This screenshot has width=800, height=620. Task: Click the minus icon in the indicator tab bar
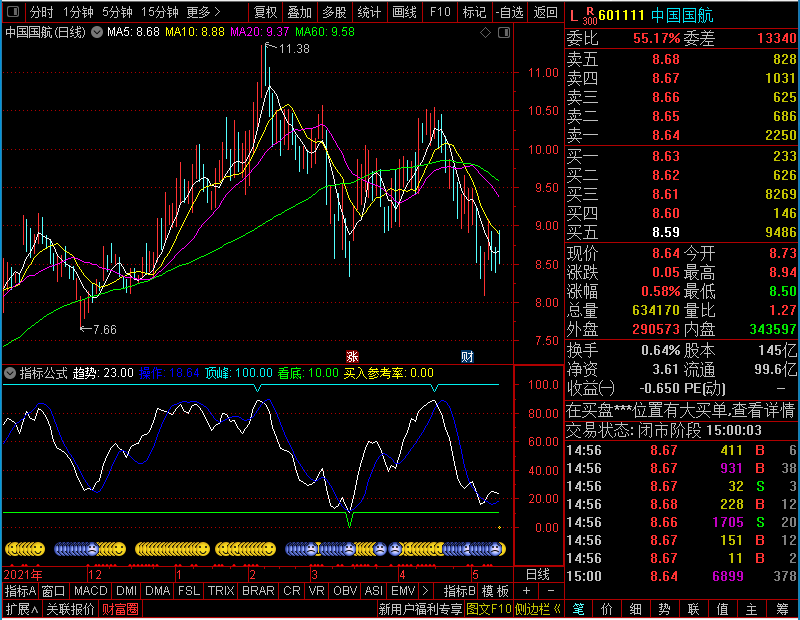[x=551, y=590]
